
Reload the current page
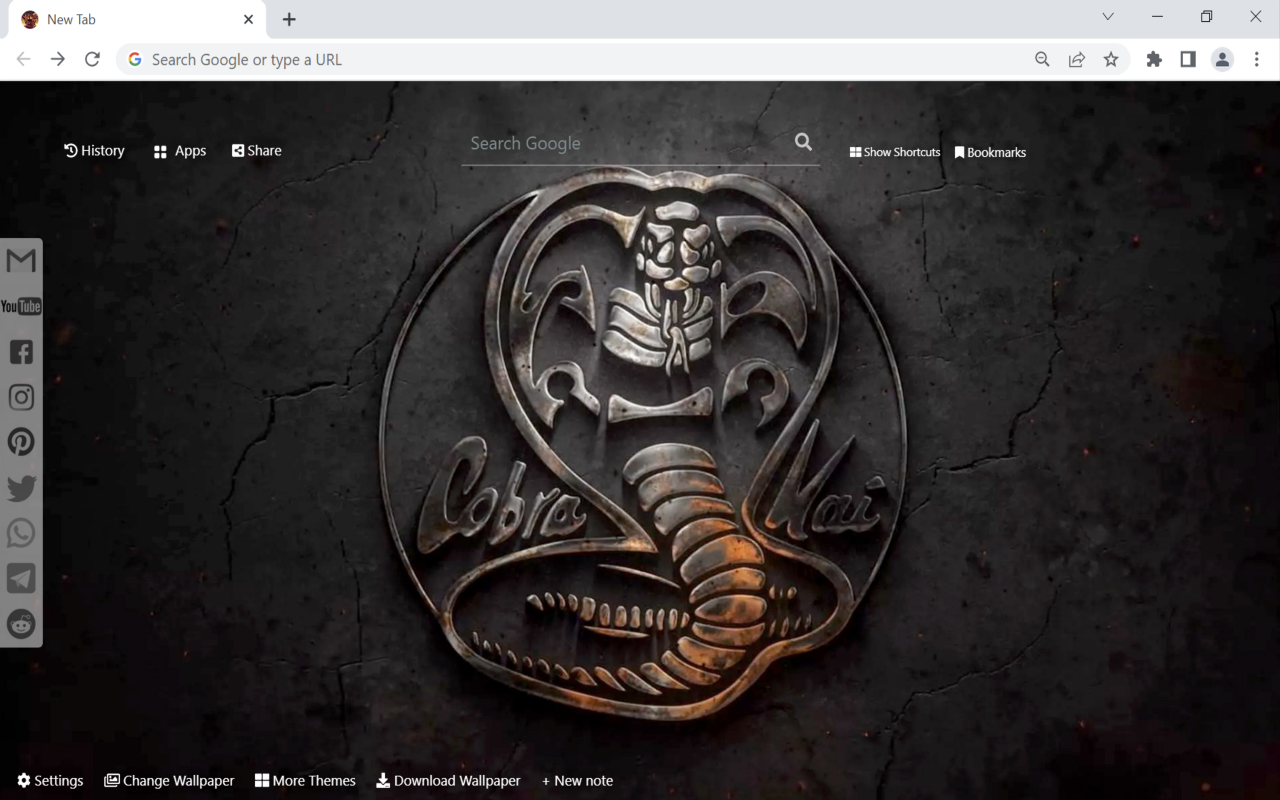point(92,60)
